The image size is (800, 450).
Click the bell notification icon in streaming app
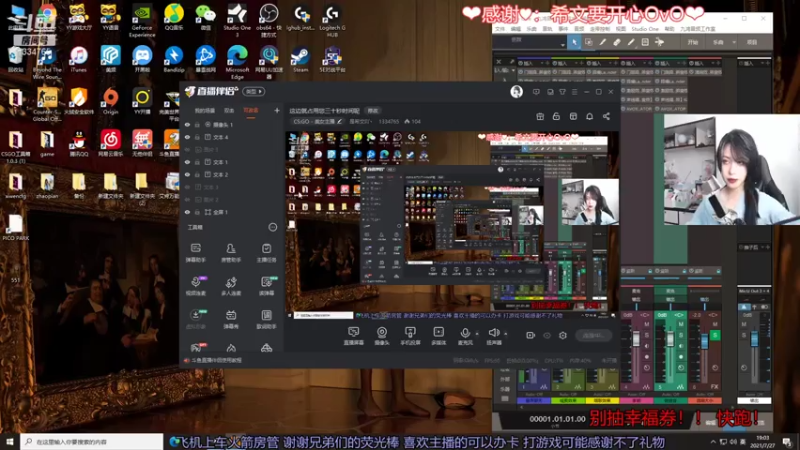pyautogui.click(x=589, y=116)
